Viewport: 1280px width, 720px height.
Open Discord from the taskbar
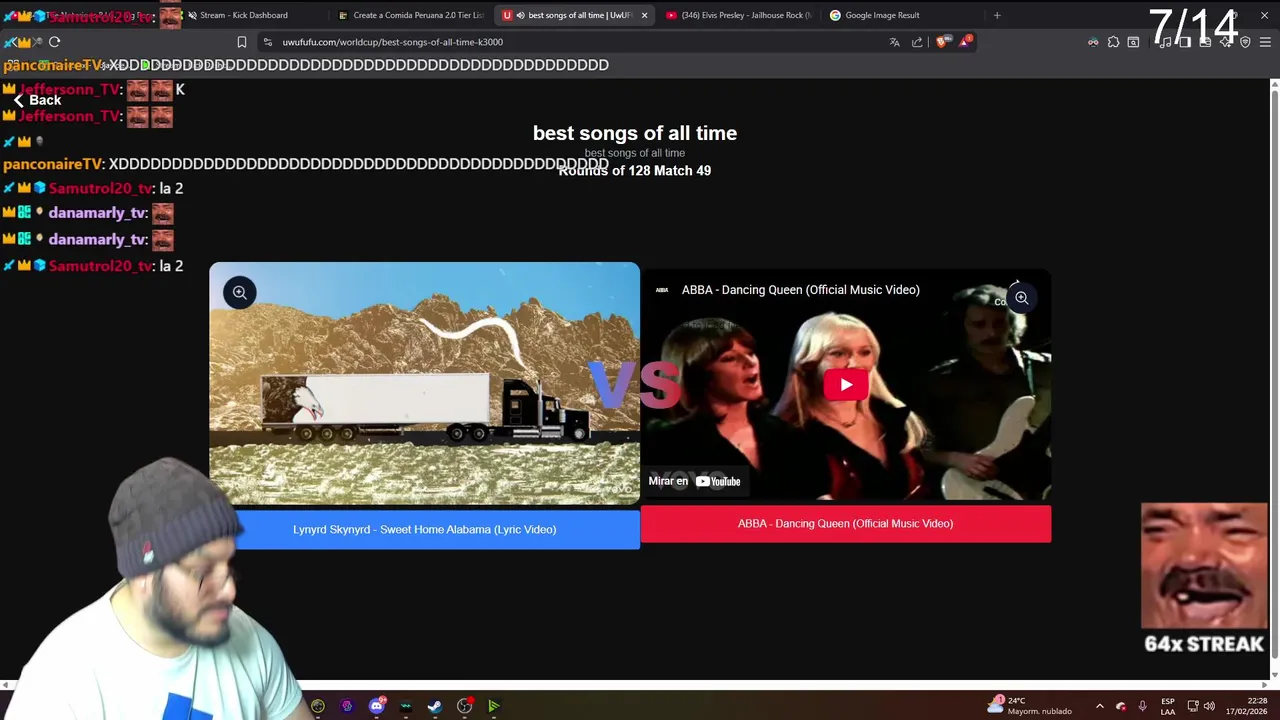376,706
